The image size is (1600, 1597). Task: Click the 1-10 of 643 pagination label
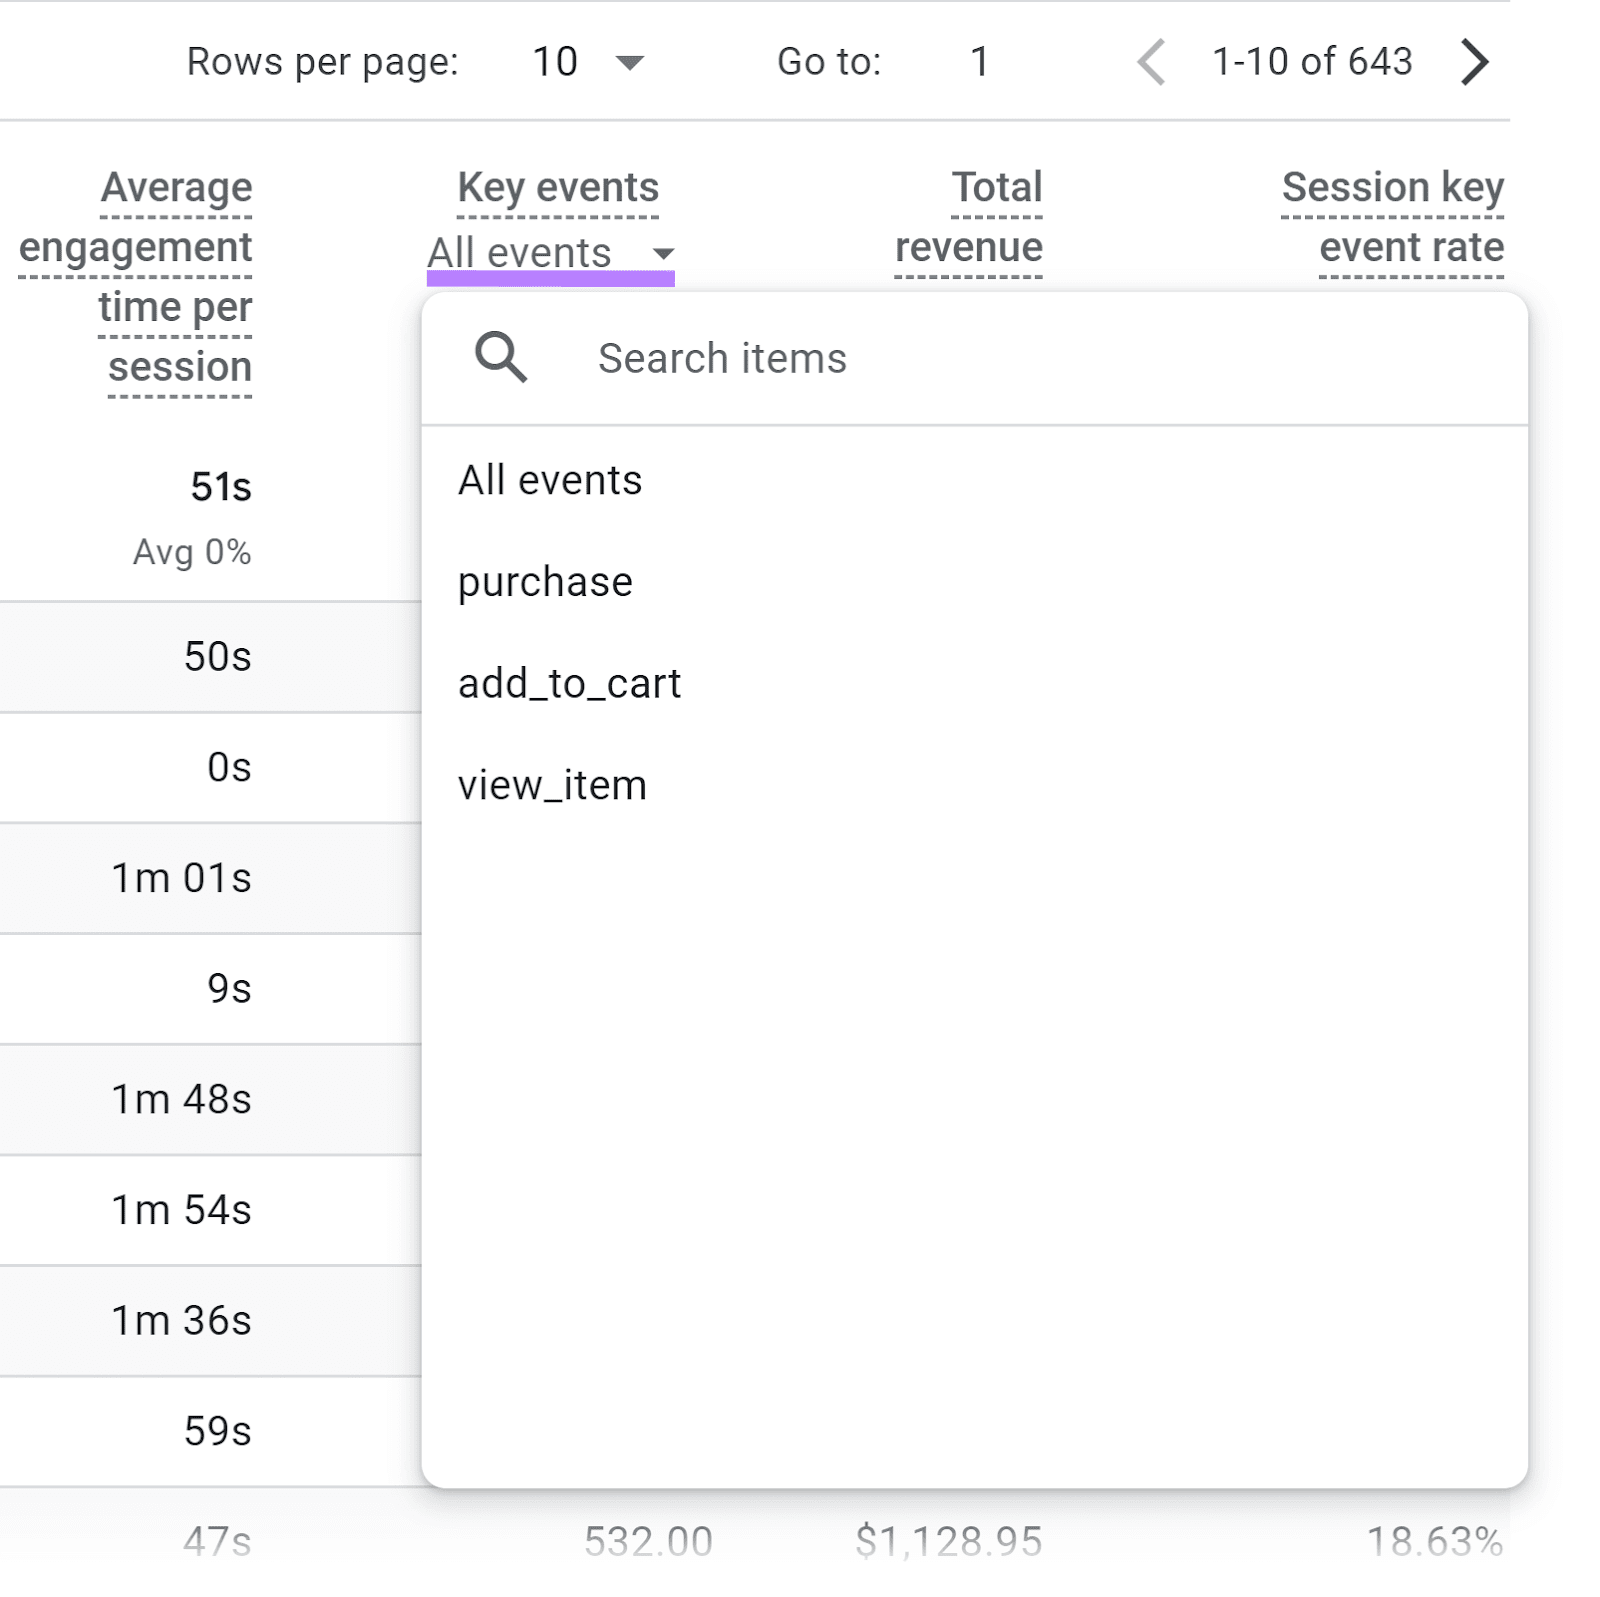1311,62
